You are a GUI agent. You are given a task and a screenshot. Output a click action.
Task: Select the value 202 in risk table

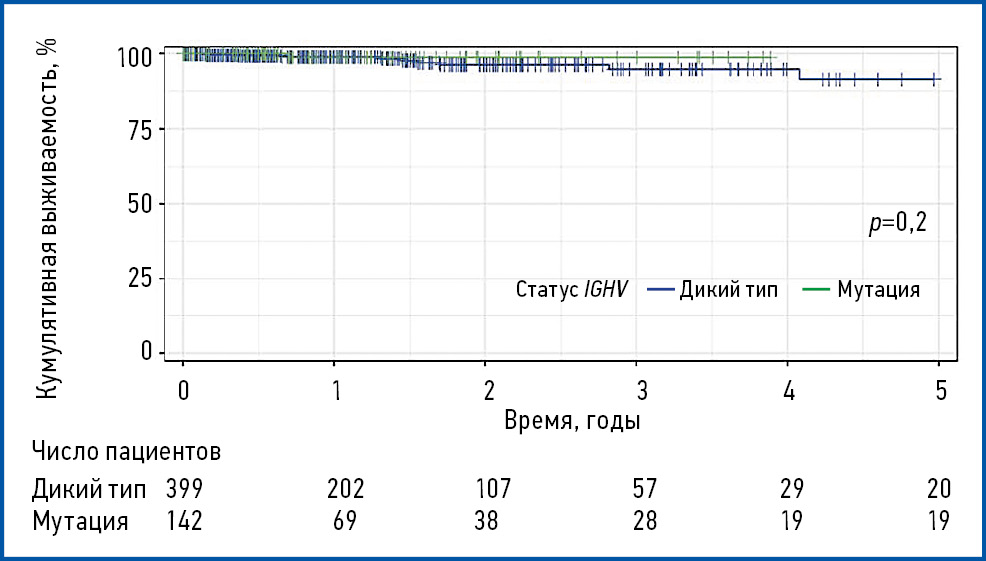click(345, 489)
